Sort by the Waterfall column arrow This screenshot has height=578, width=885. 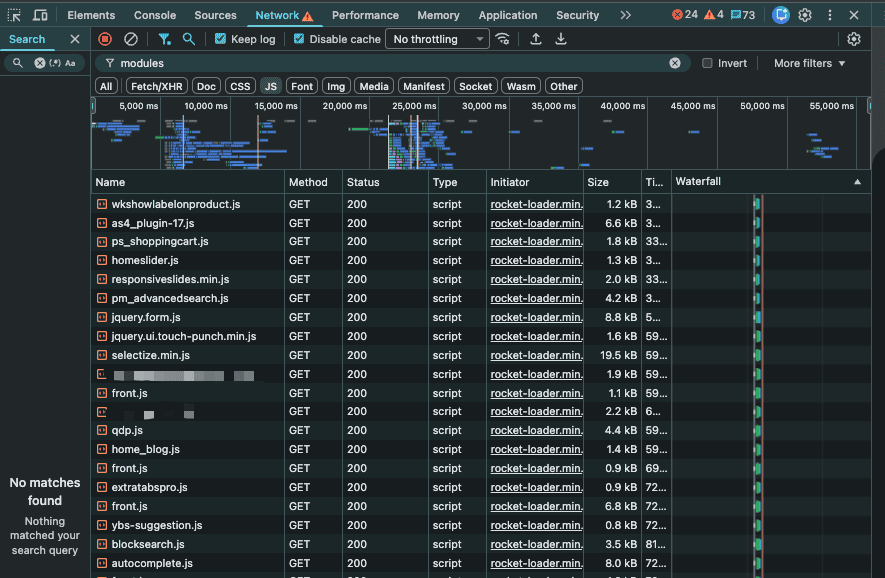pos(857,182)
